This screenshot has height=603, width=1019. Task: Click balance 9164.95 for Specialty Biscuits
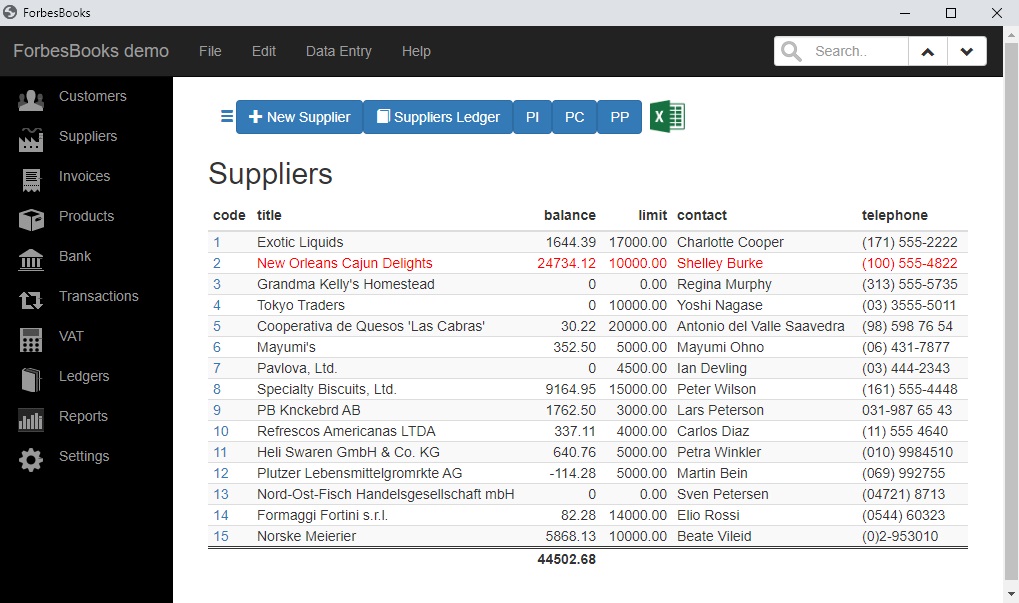pos(571,389)
